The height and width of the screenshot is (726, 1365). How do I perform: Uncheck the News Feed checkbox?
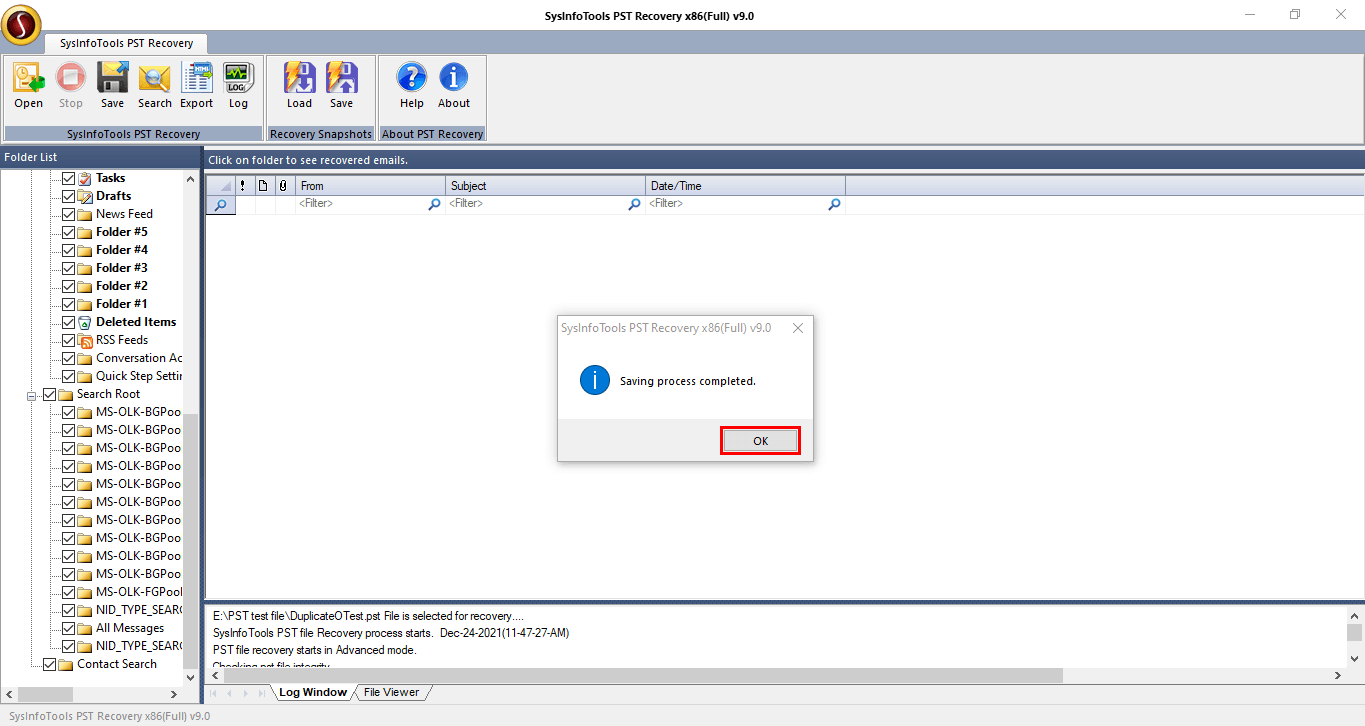point(69,214)
